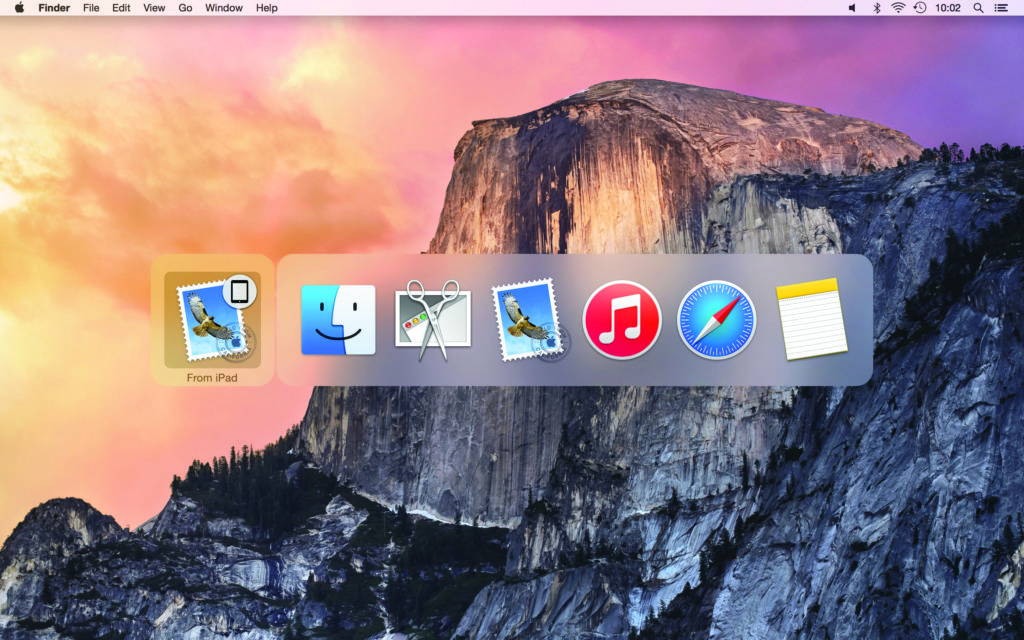Switch to Safari compass icon

[x=716, y=320]
